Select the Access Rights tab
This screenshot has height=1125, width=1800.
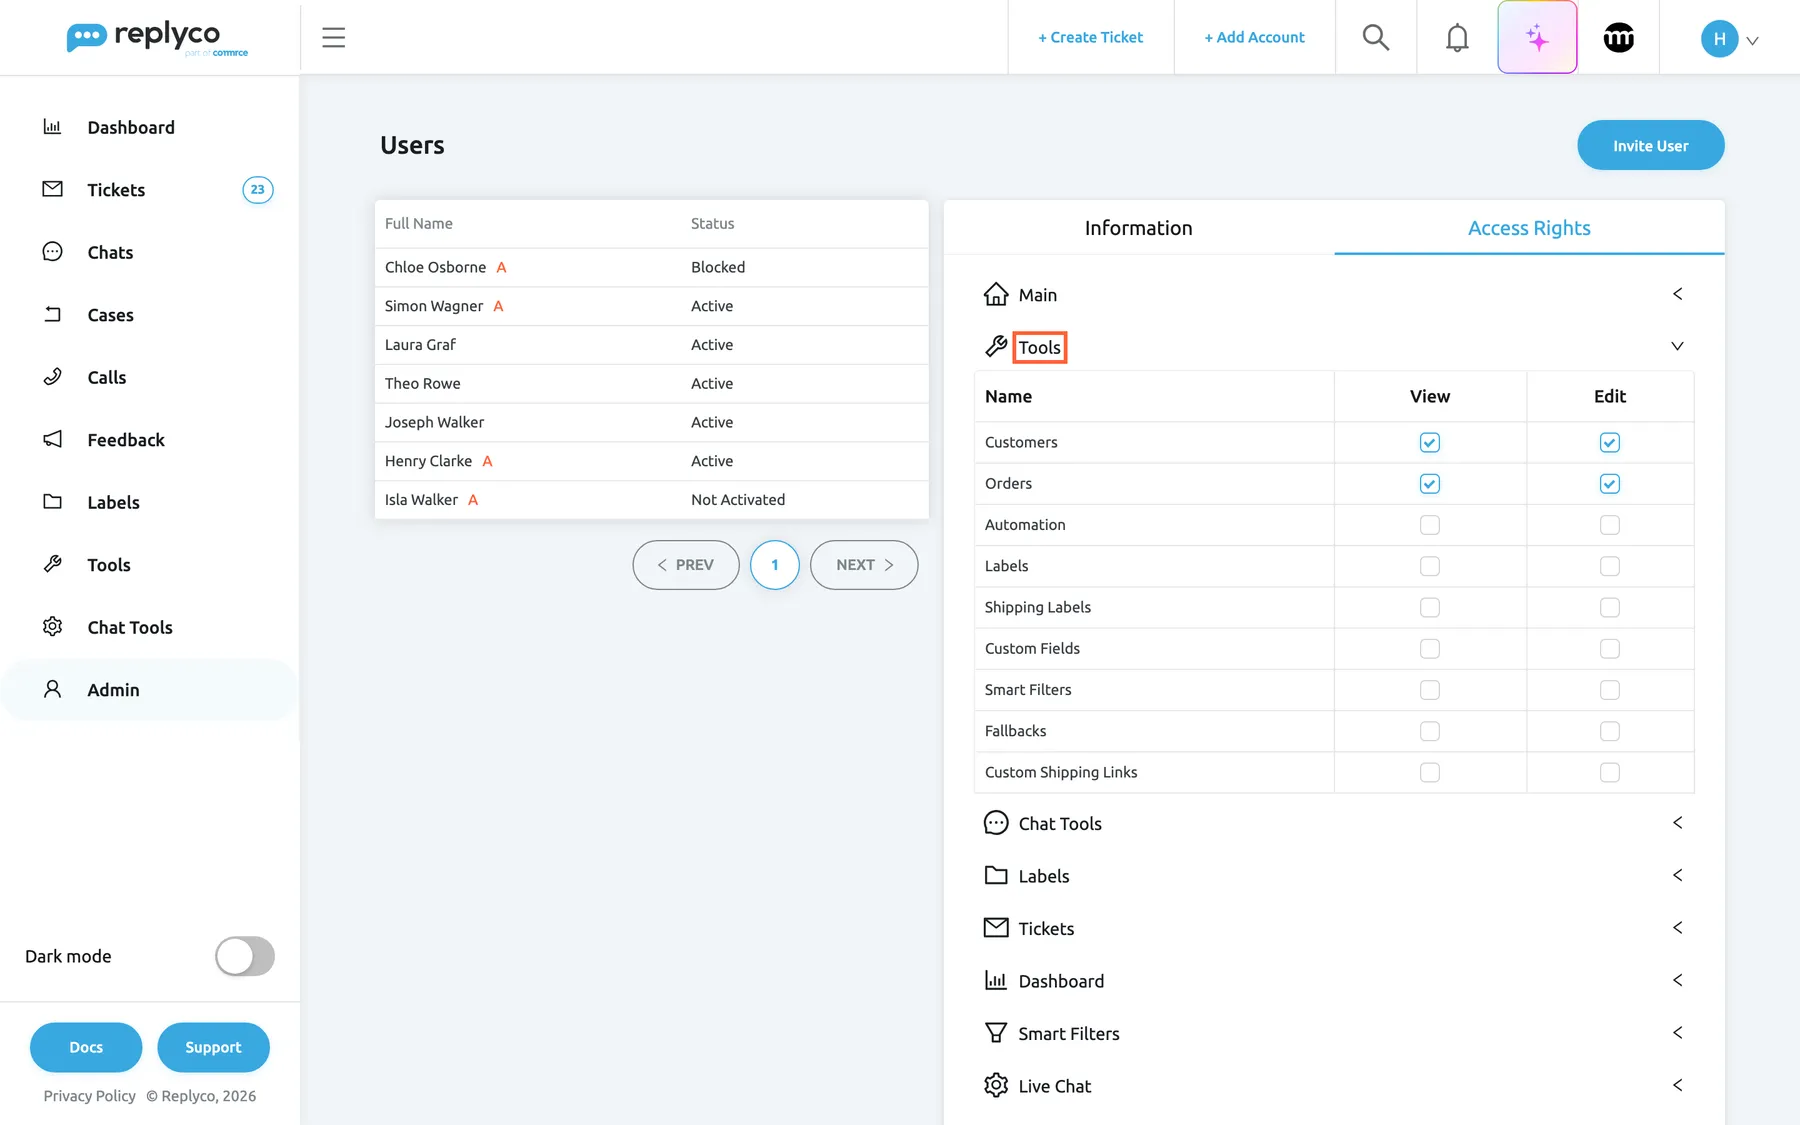click(x=1529, y=228)
